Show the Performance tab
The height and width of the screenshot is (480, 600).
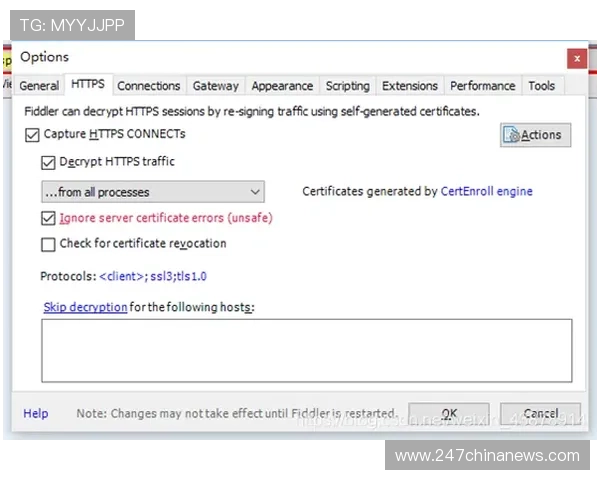[482, 86]
